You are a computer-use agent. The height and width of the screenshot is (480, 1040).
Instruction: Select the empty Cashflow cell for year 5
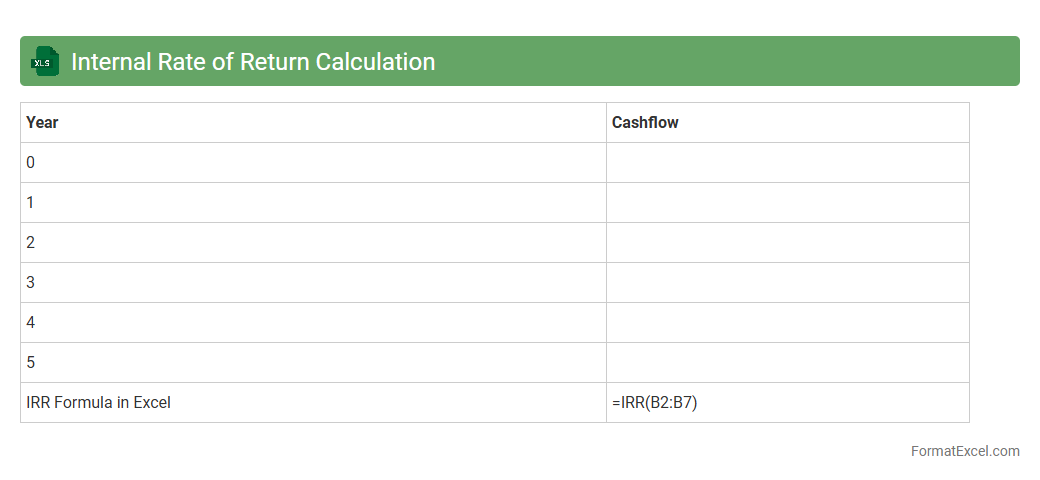pyautogui.click(x=787, y=363)
